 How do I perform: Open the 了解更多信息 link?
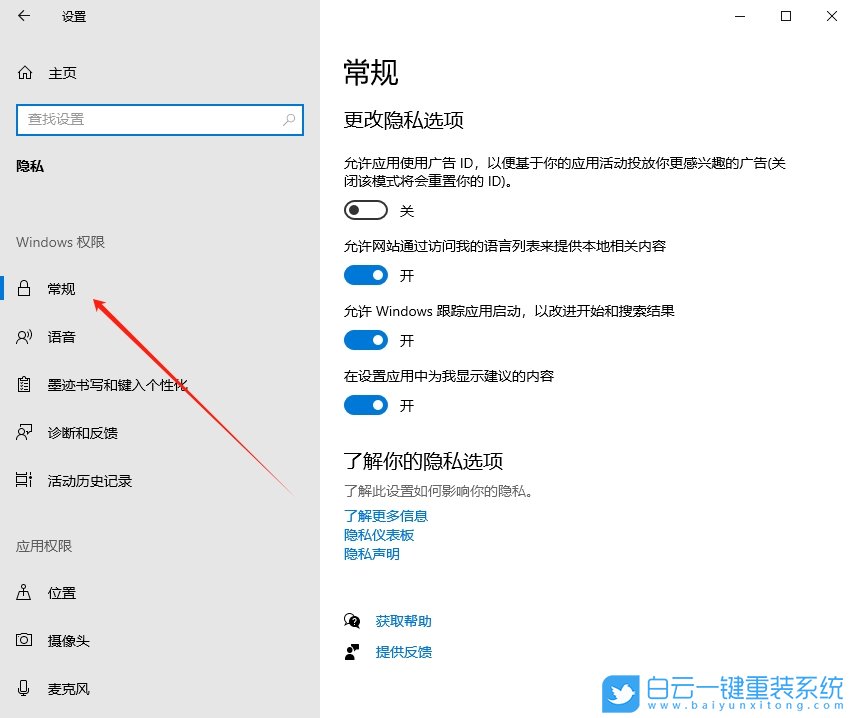click(x=386, y=516)
